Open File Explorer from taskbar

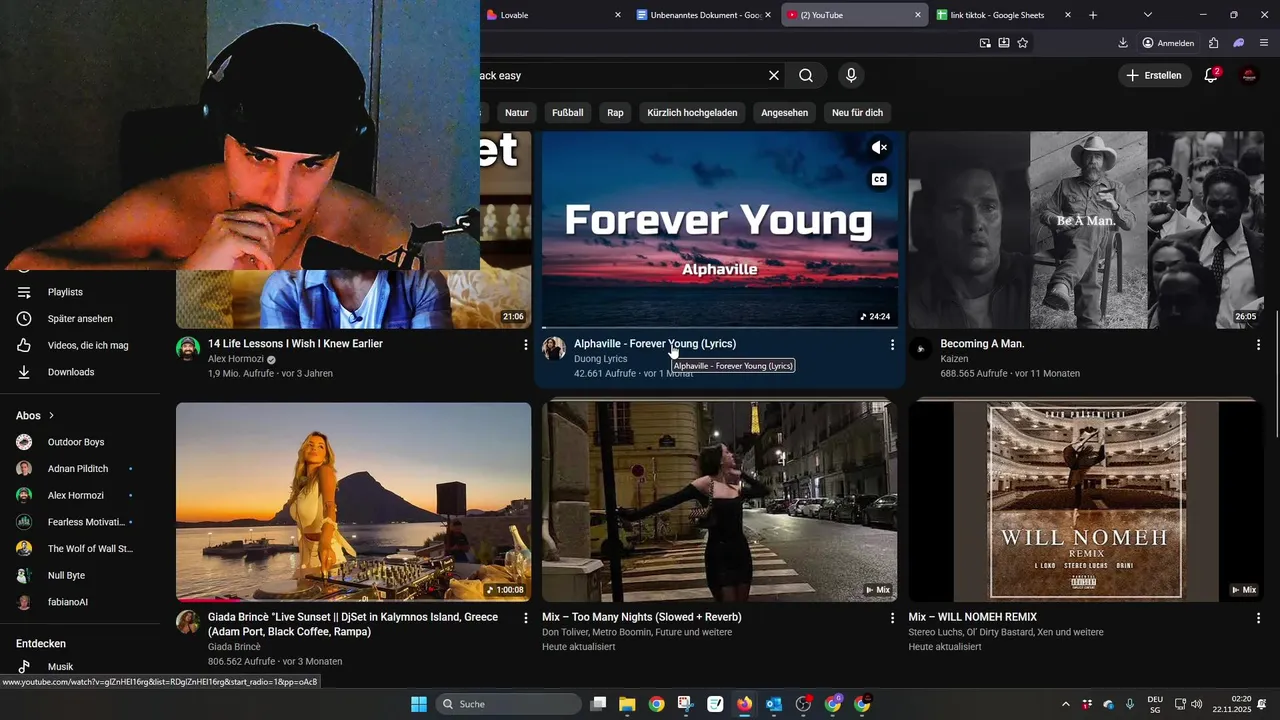(x=627, y=704)
